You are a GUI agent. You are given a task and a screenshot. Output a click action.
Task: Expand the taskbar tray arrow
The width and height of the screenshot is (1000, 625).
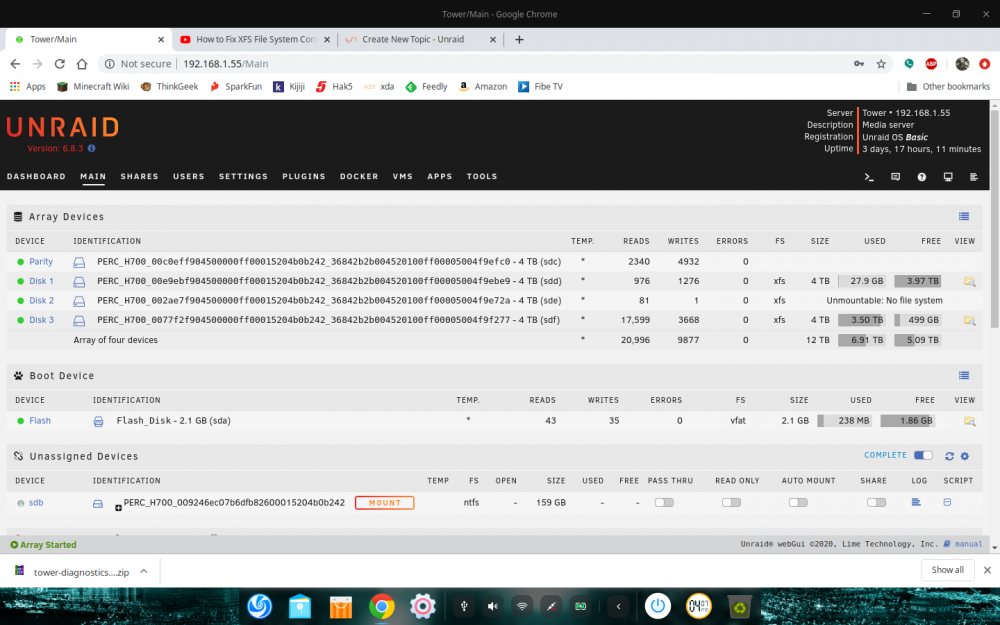(618, 607)
